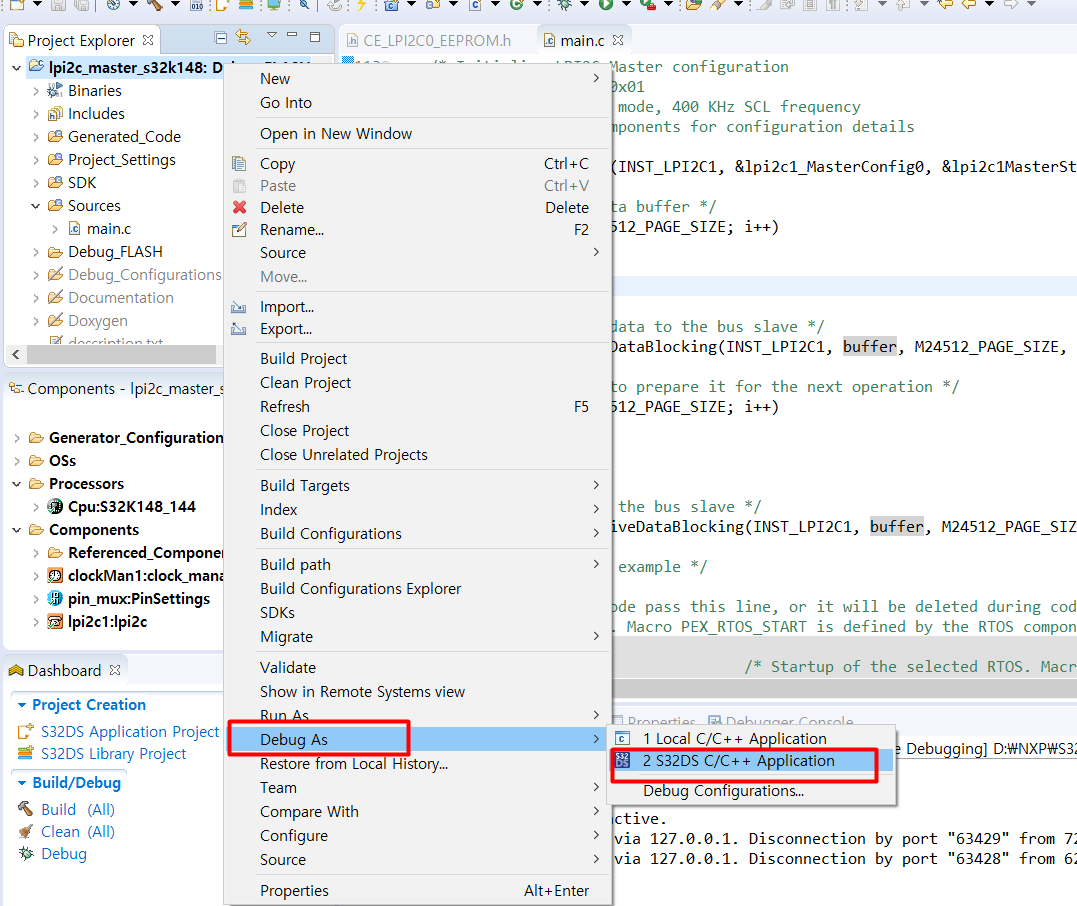Click the lpi2c1:lpi2c component icon
The width and height of the screenshot is (1077, 906).
[x=55, y=621]
